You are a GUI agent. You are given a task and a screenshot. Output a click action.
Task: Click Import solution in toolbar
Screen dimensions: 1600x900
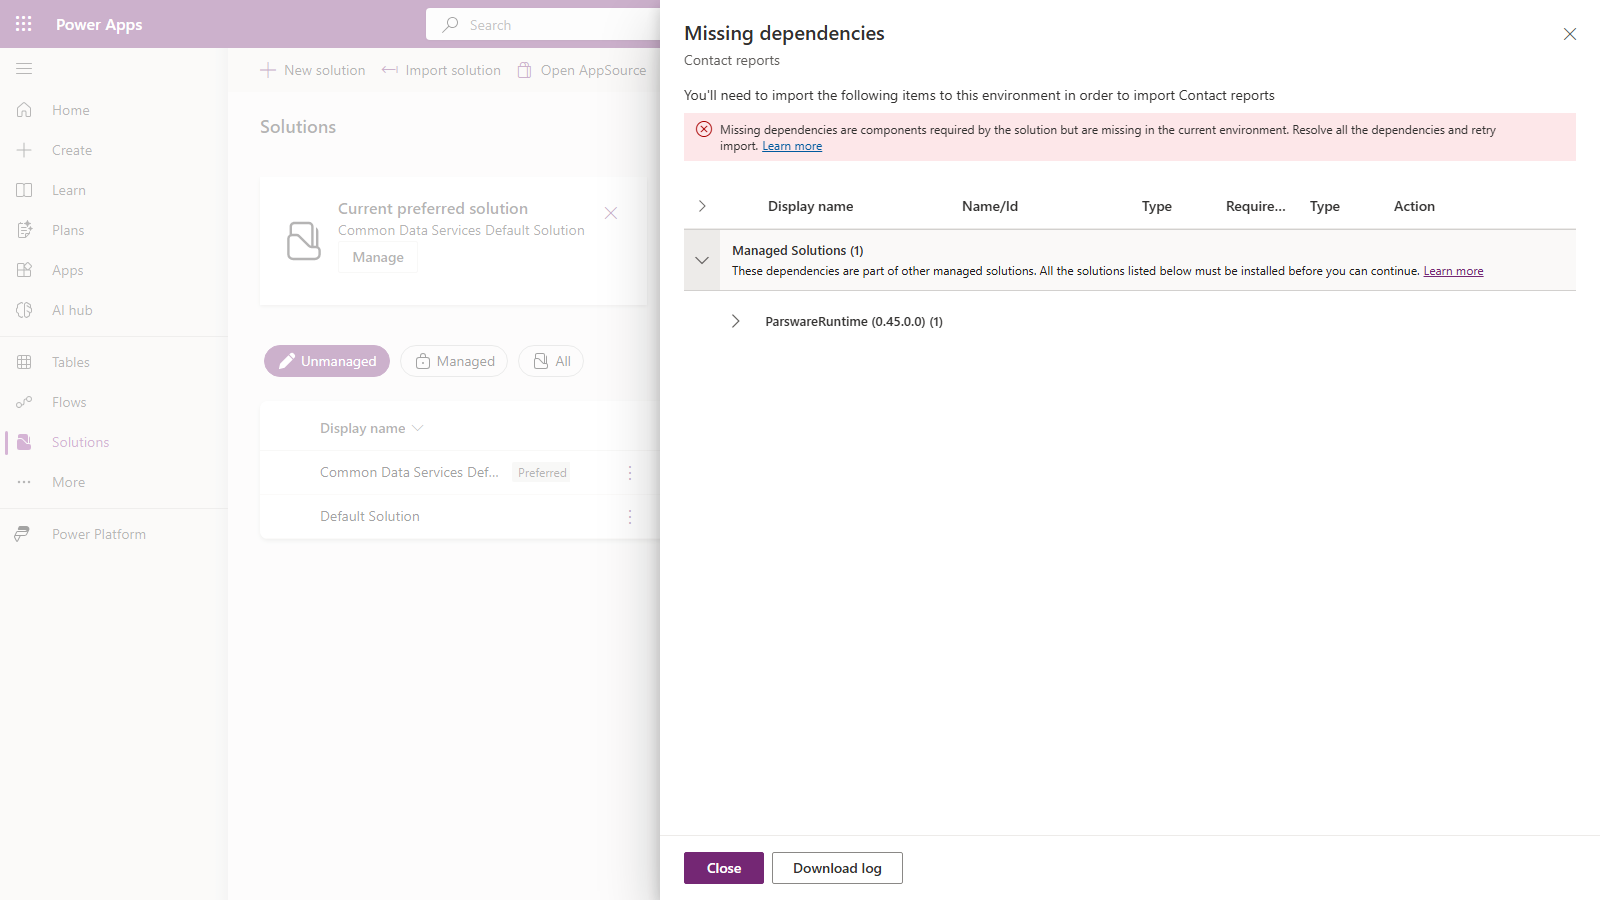click(x=441, y=70)
